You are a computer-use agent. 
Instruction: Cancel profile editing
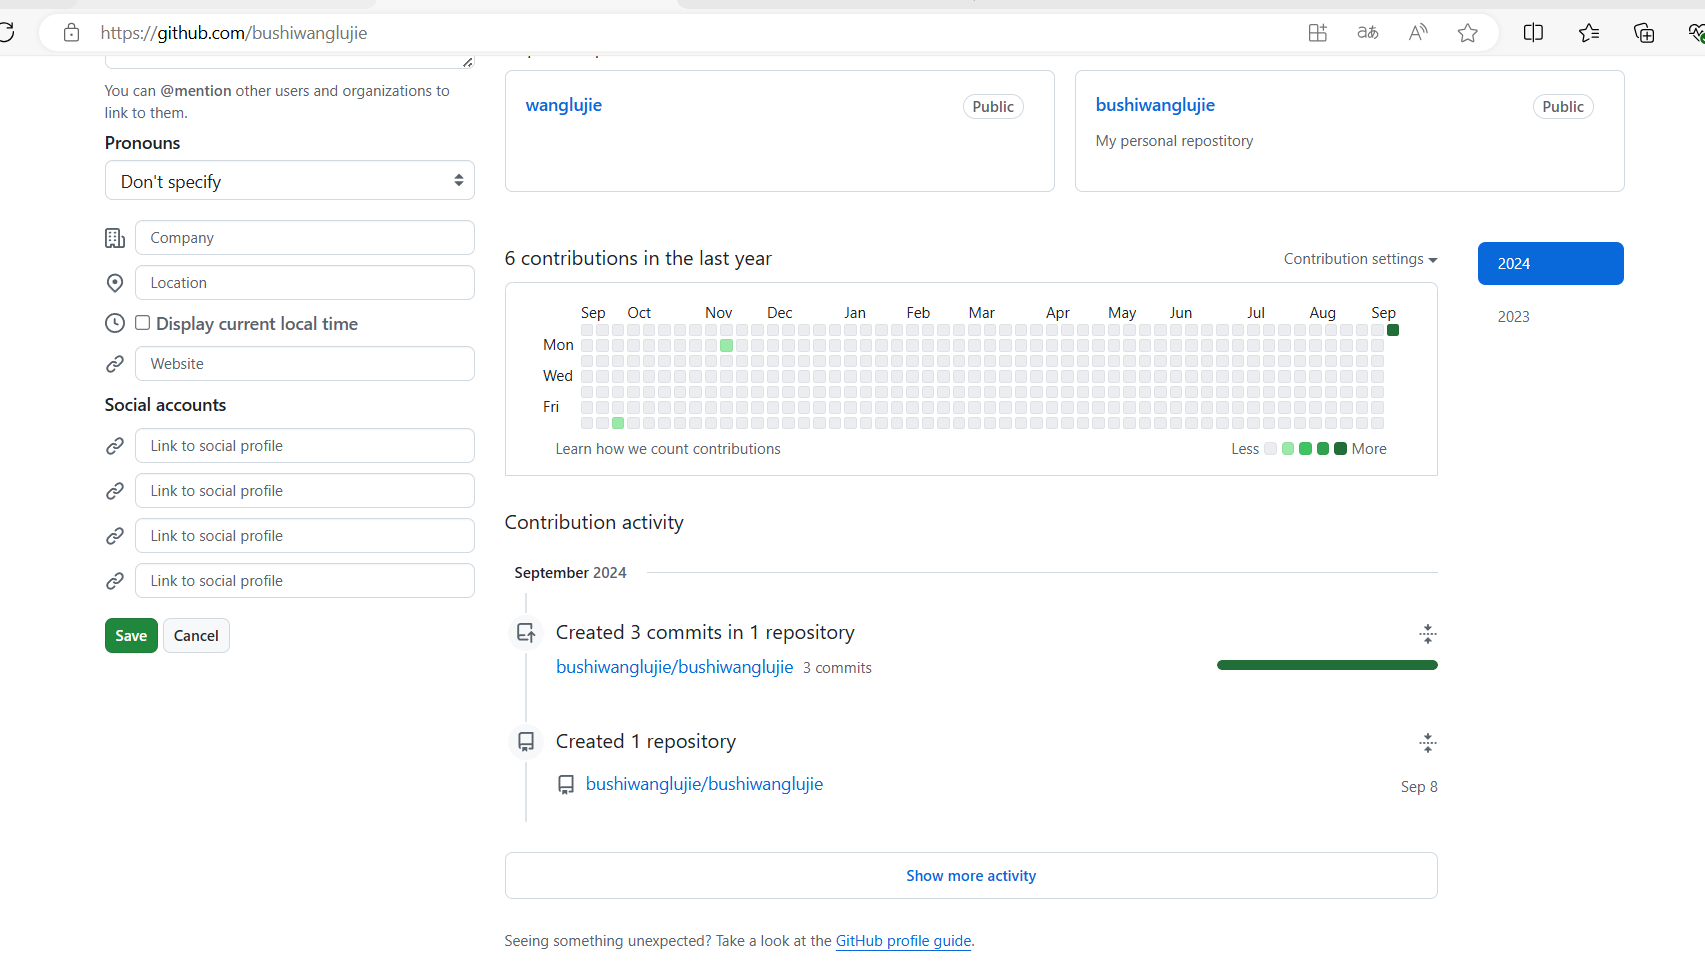point(196,636)
